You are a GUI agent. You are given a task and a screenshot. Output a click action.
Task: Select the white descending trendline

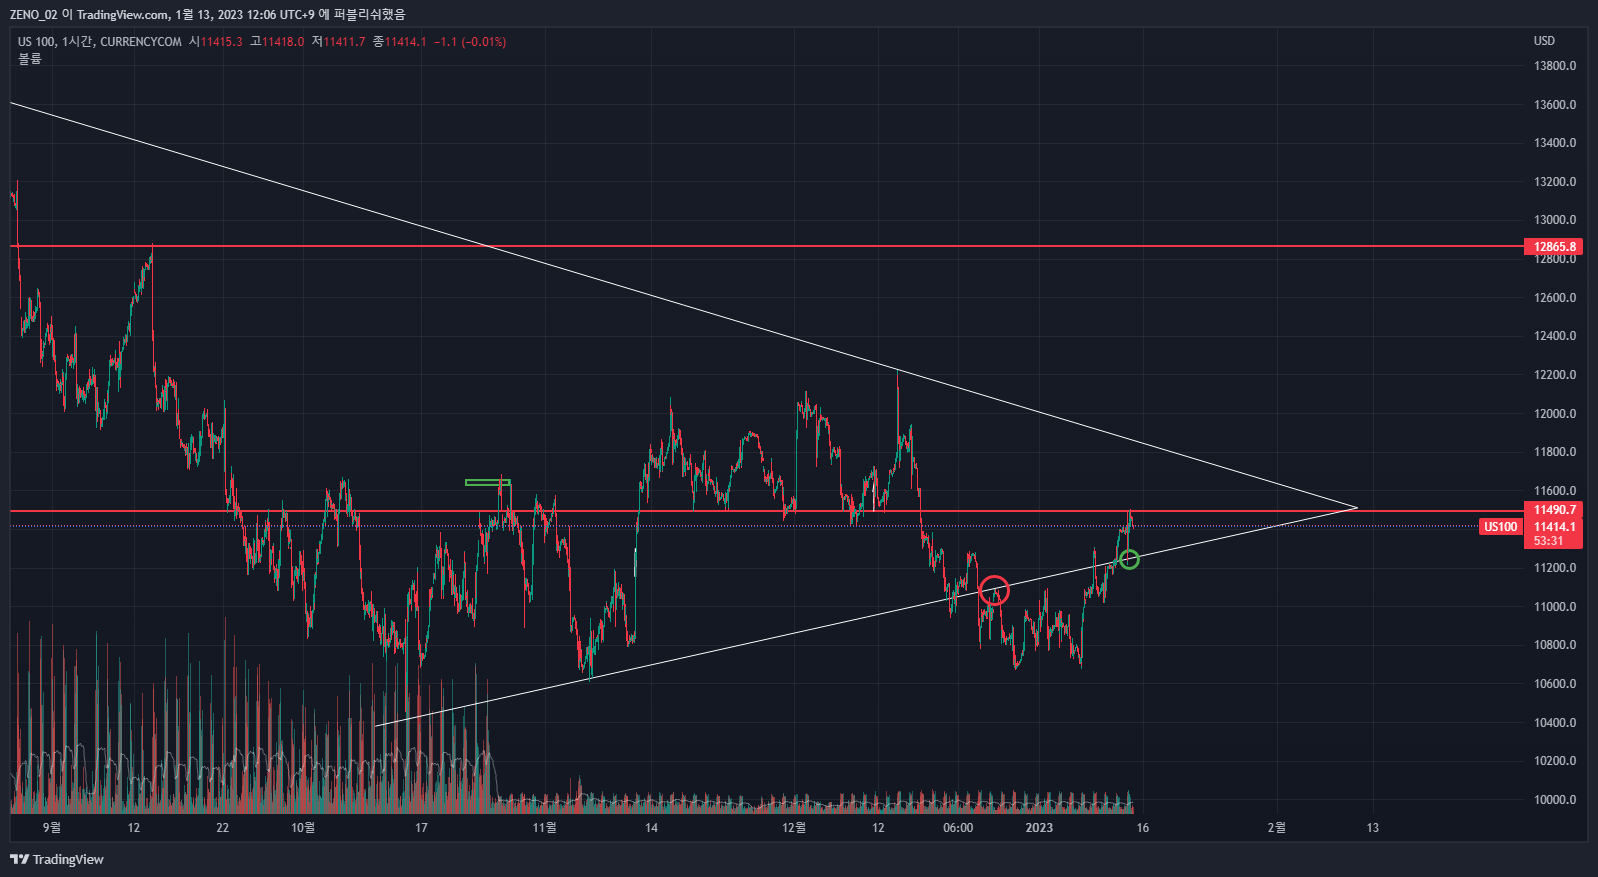[684, 305]
